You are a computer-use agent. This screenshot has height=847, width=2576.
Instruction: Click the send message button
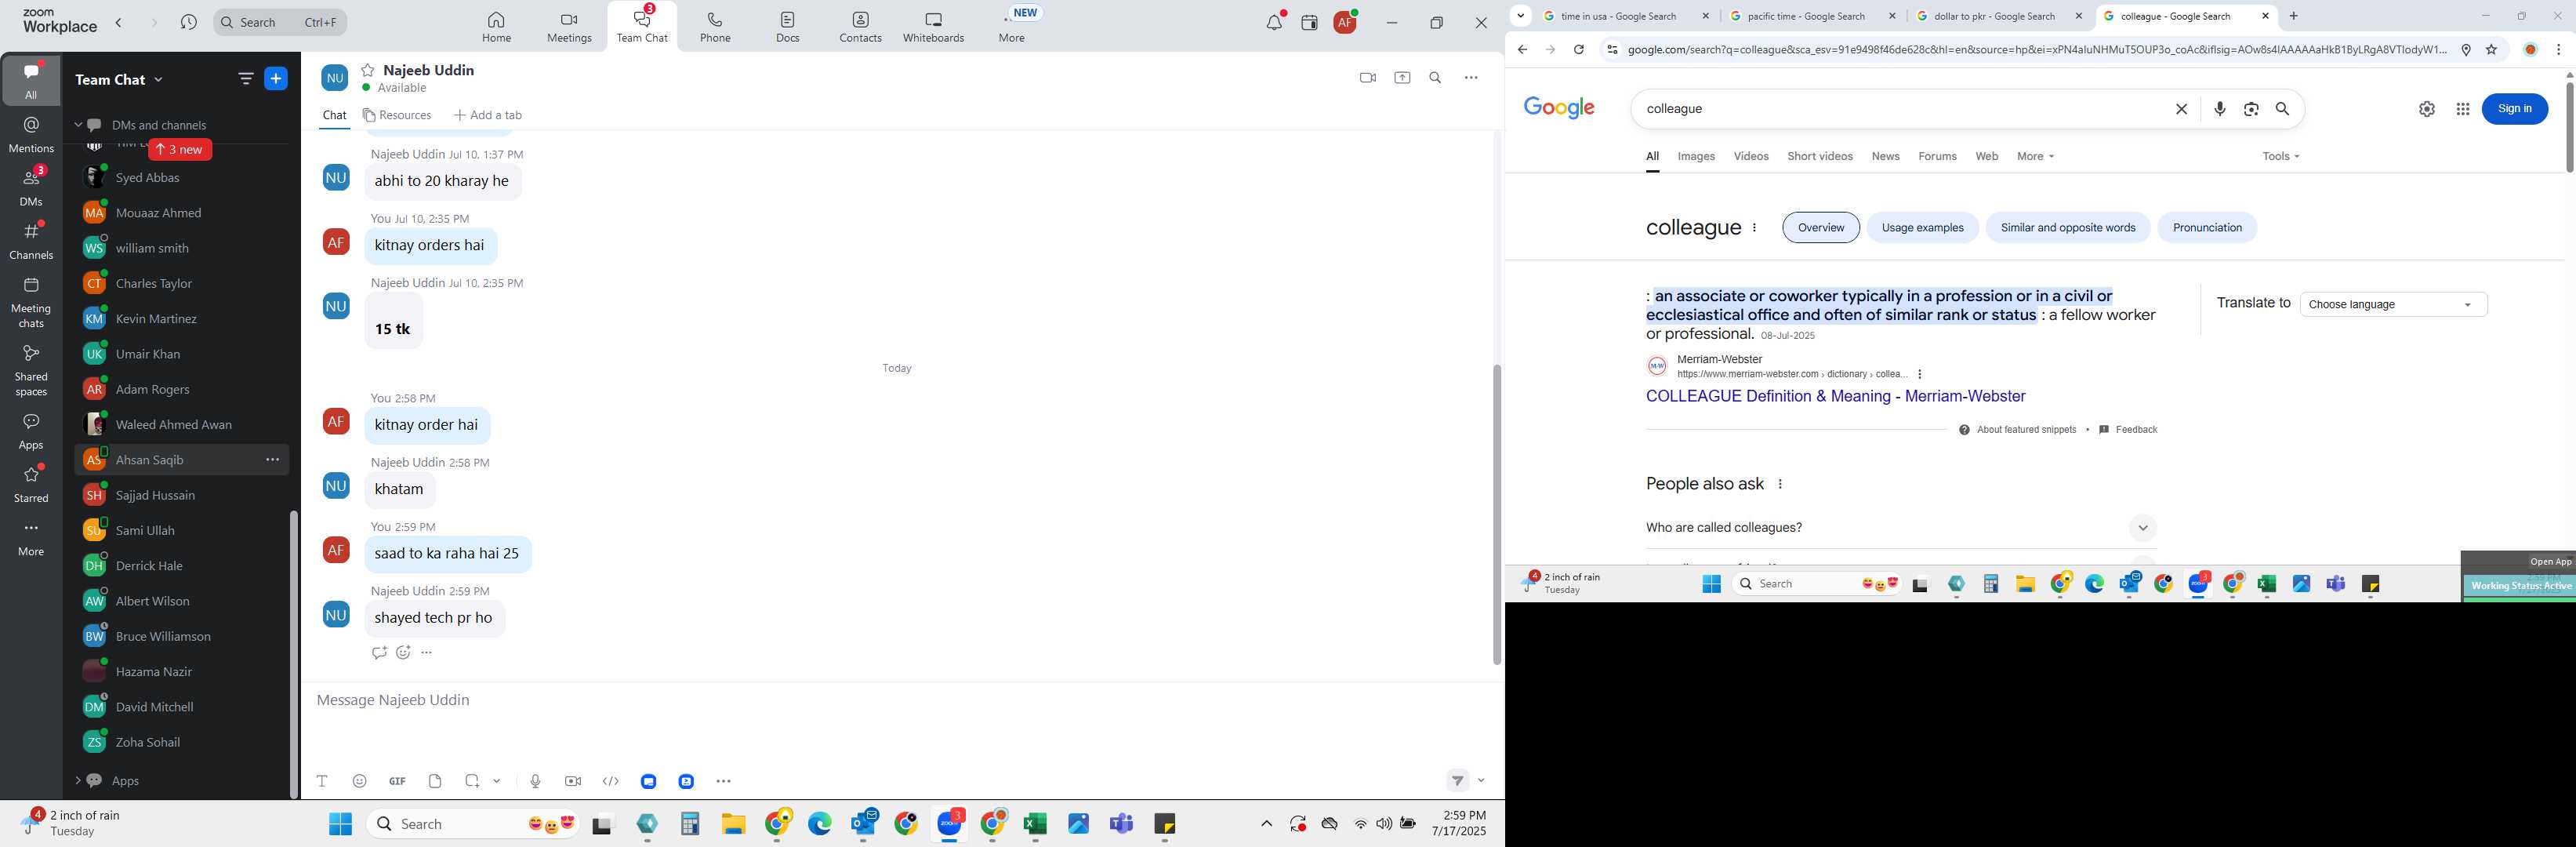[x=1458, y=781]
